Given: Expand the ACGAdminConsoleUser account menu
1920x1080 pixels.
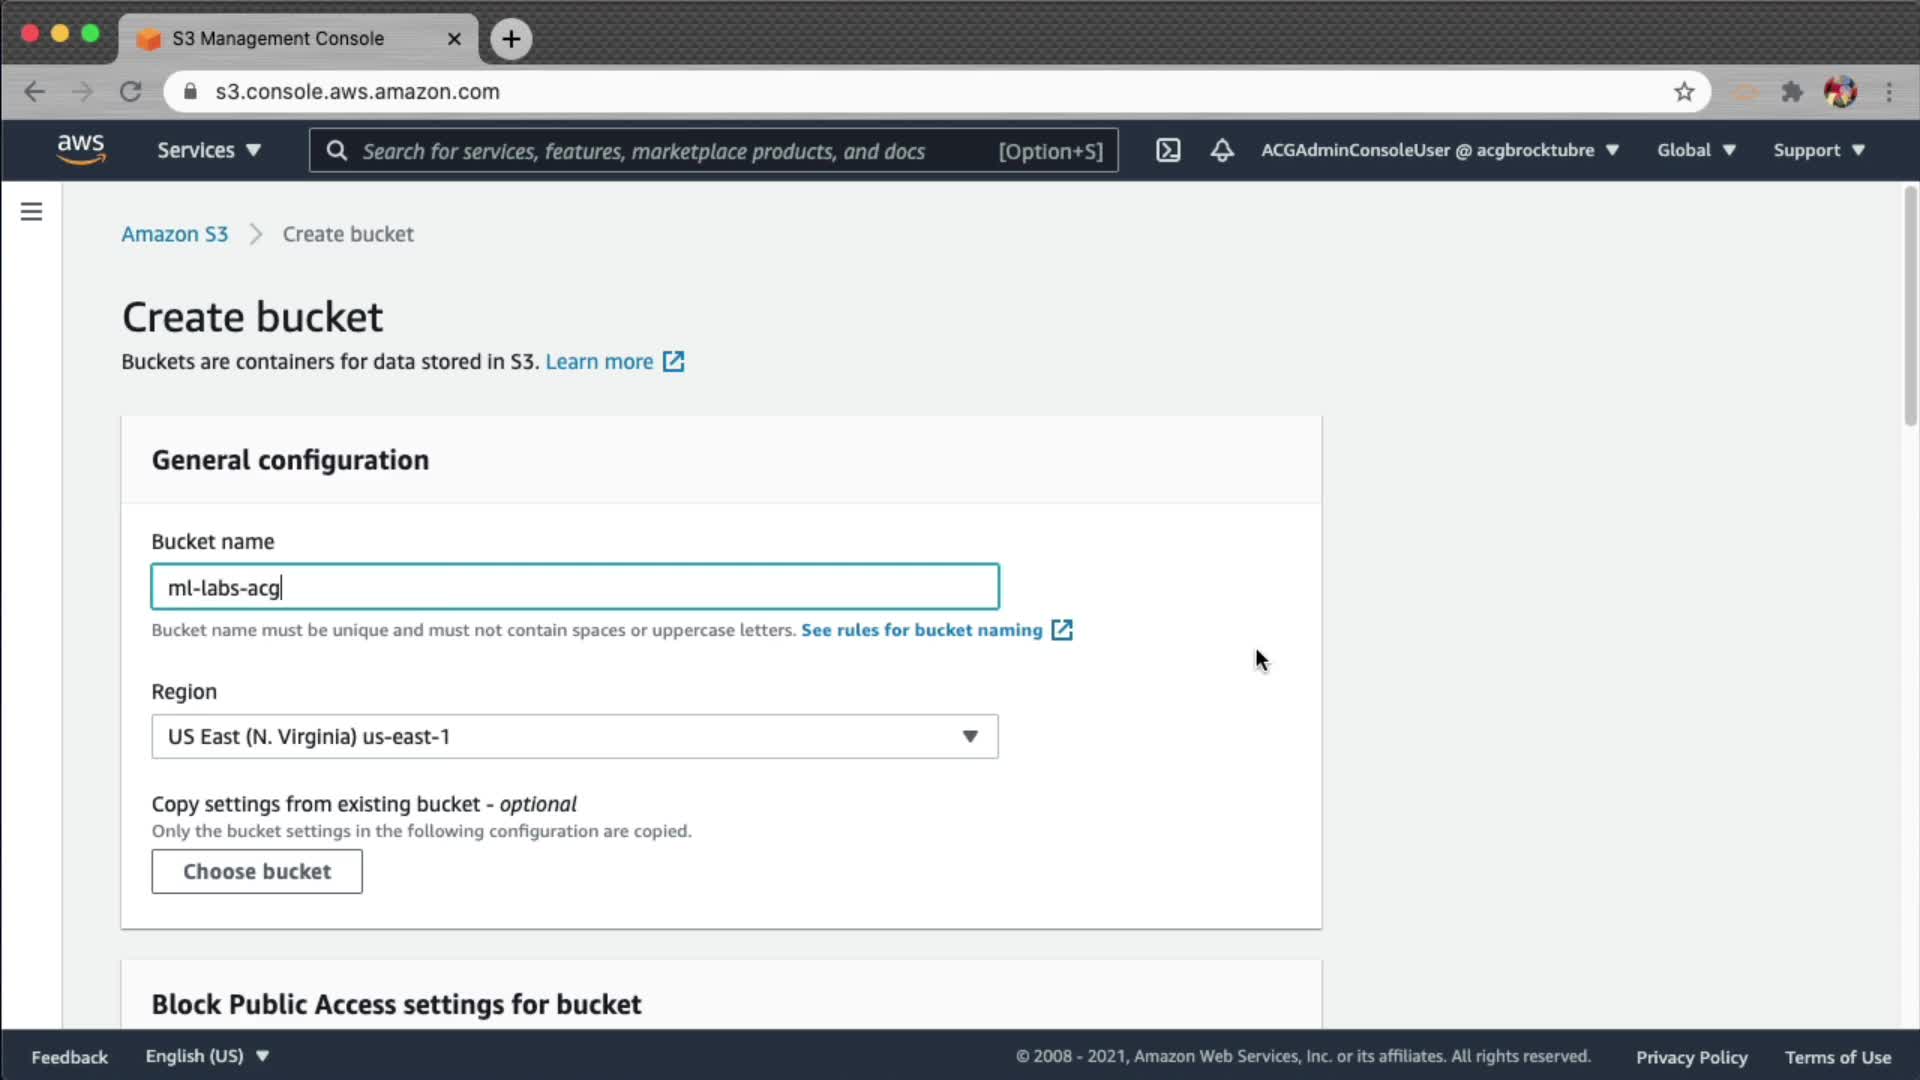Looking at the screenshot, I should [1439, 150].
